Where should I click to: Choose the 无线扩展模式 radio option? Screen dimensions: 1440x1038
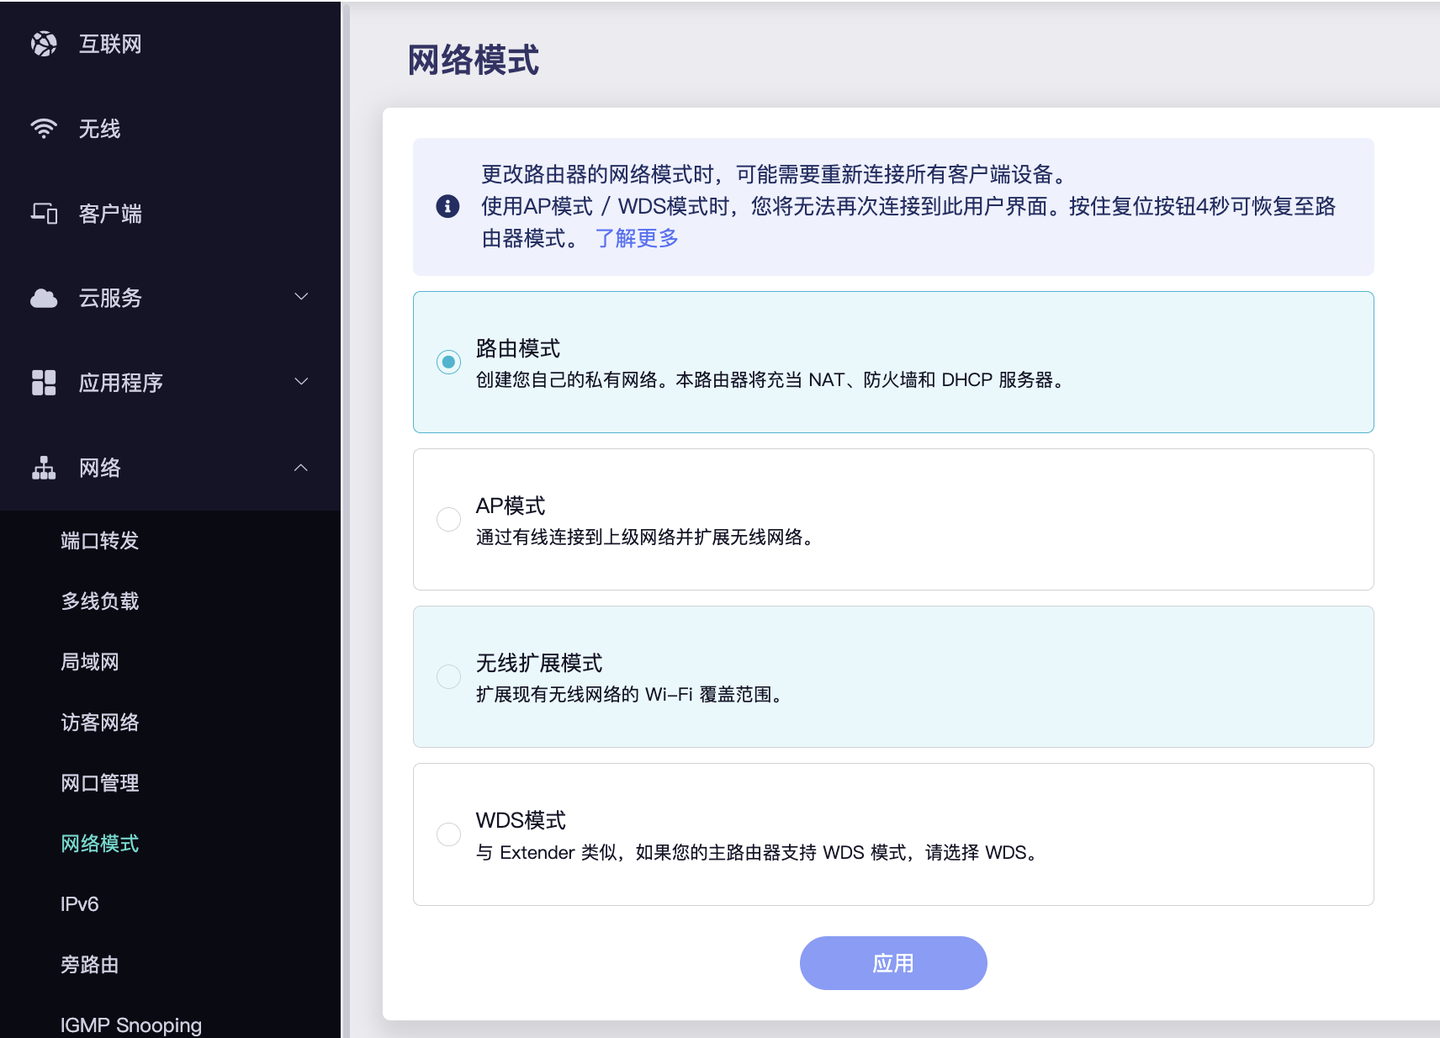tap(449, 677)
